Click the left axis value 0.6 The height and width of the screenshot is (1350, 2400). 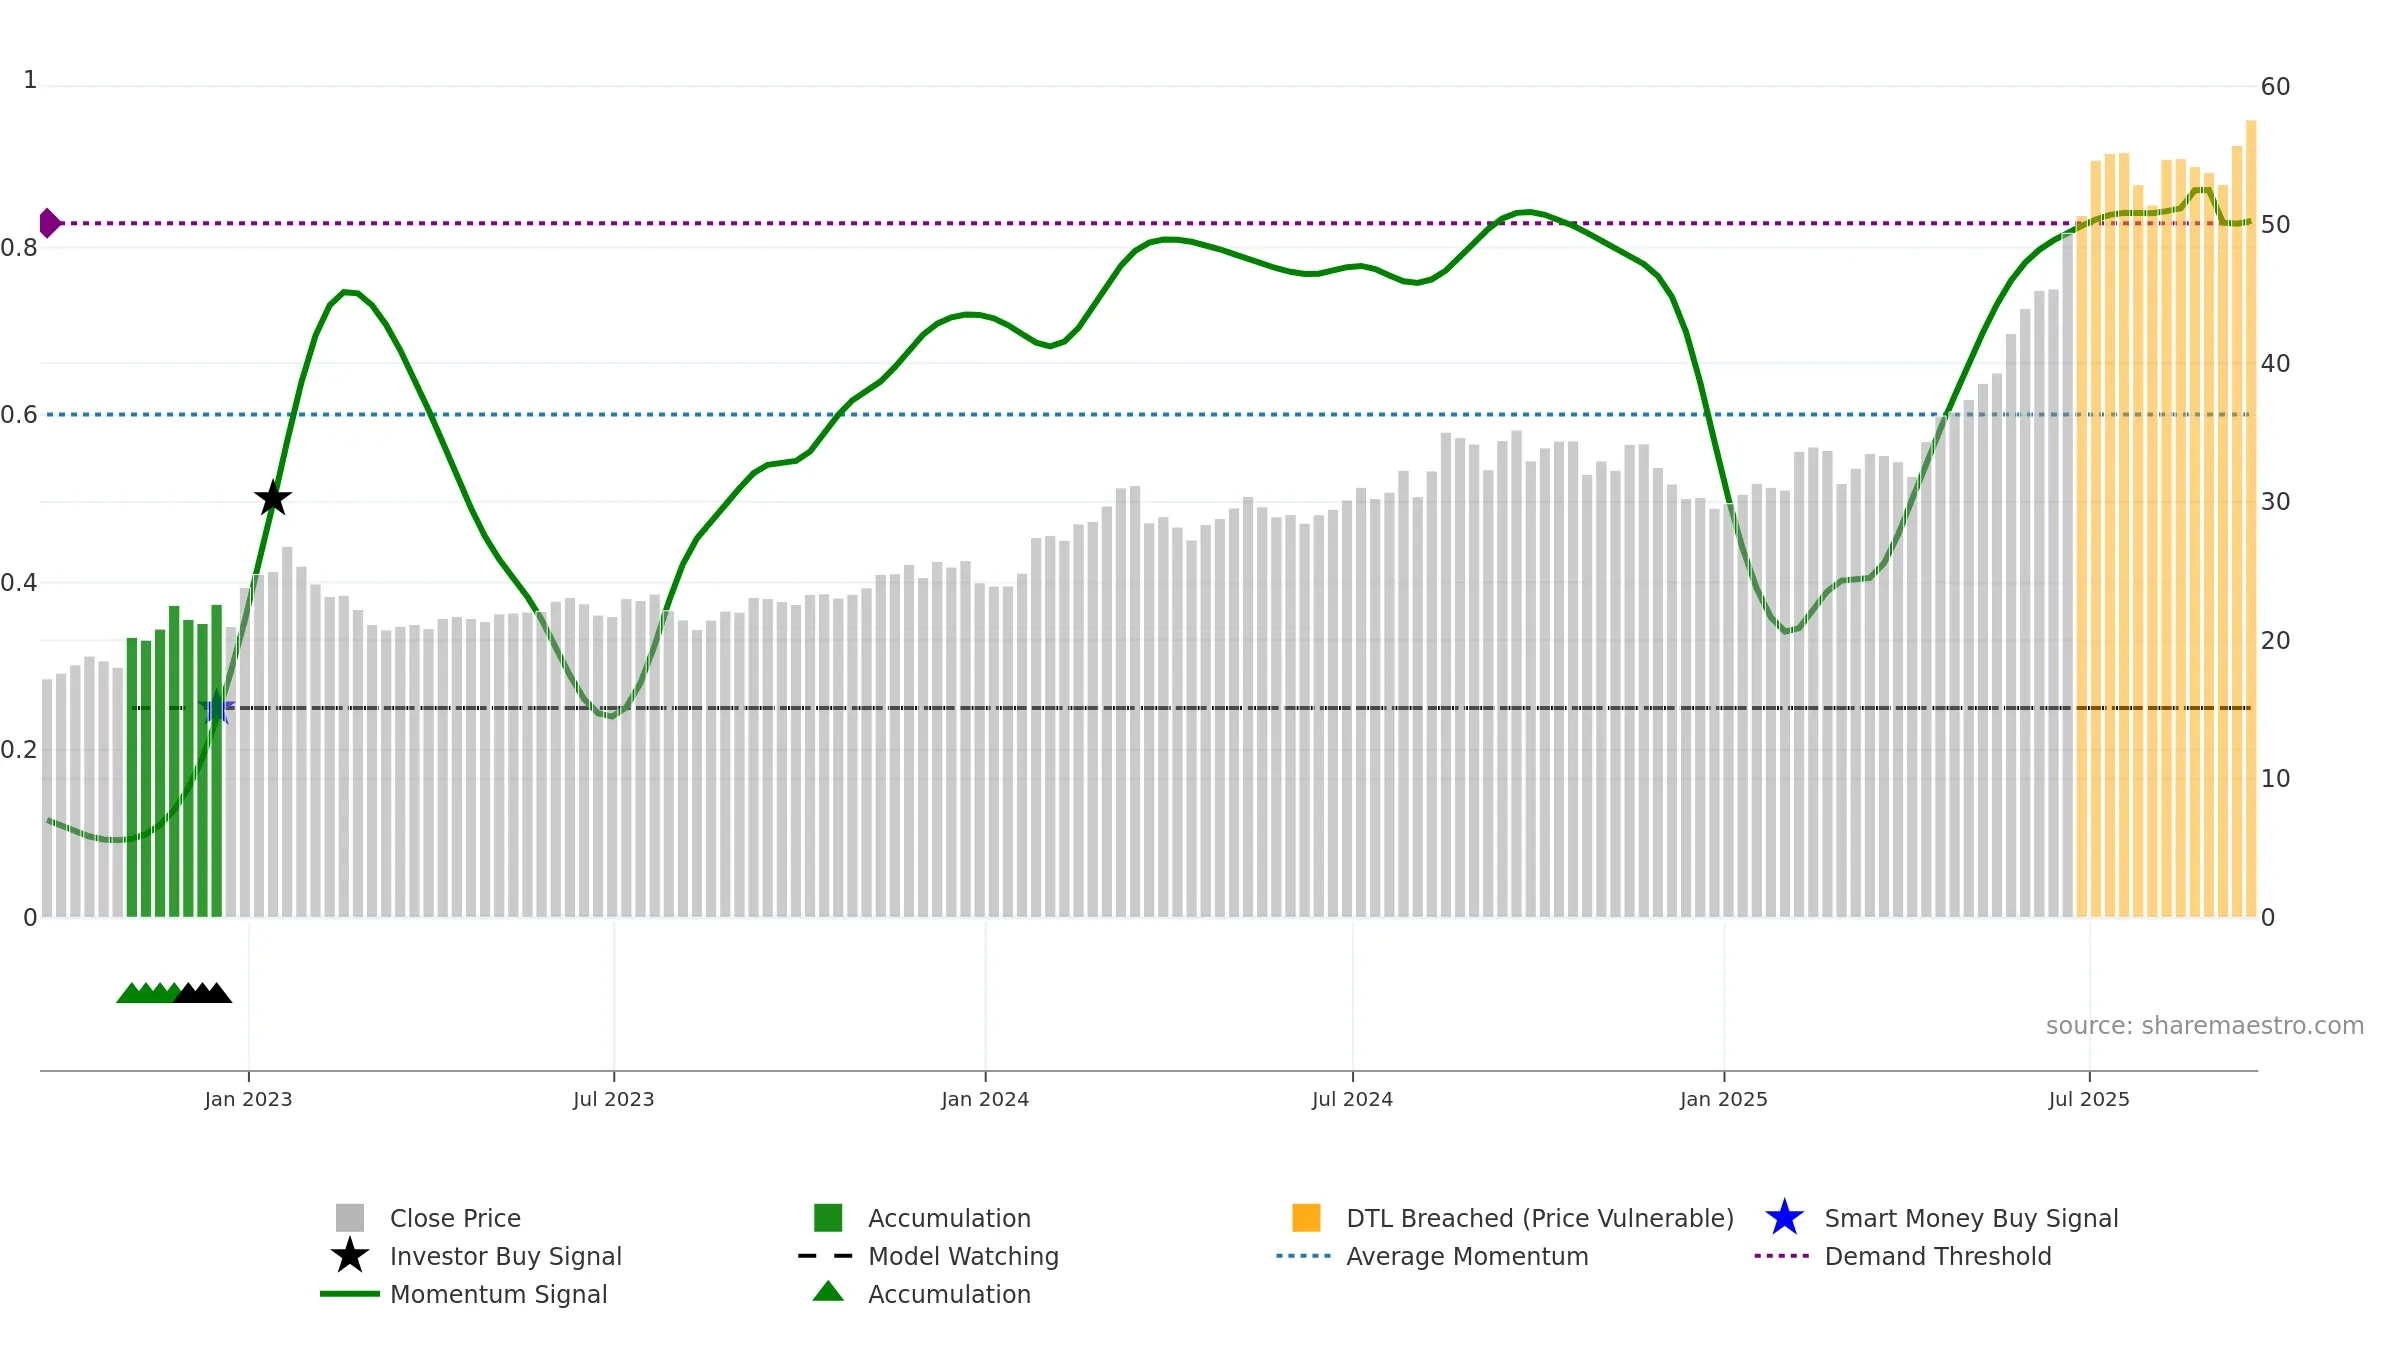[x=19, y=415]
